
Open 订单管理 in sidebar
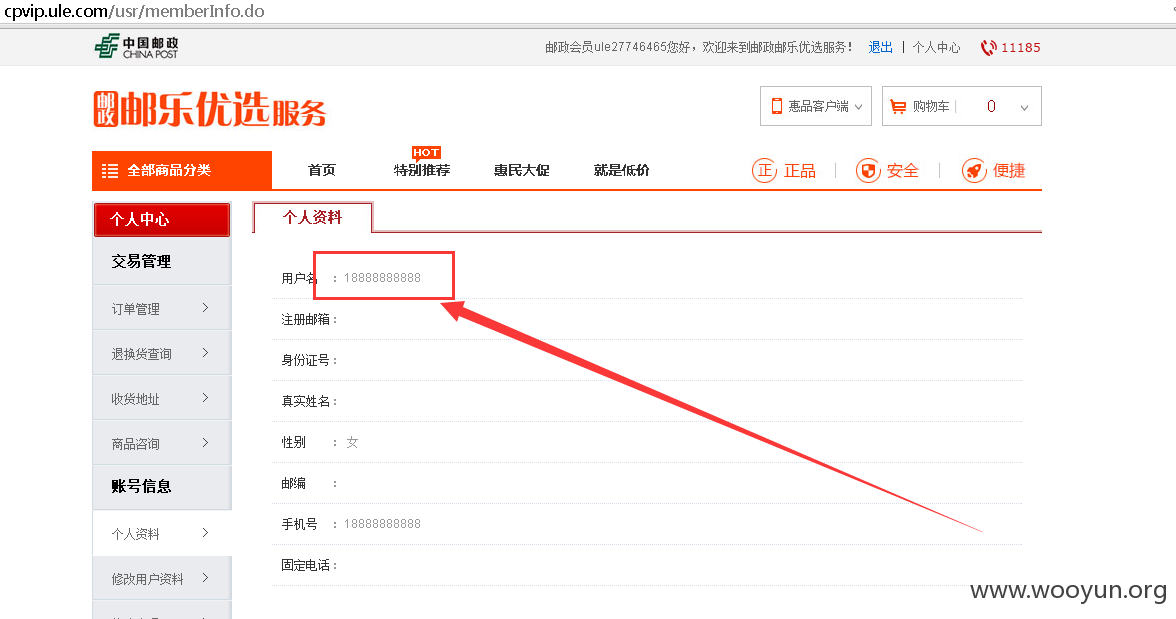point(136,309)
